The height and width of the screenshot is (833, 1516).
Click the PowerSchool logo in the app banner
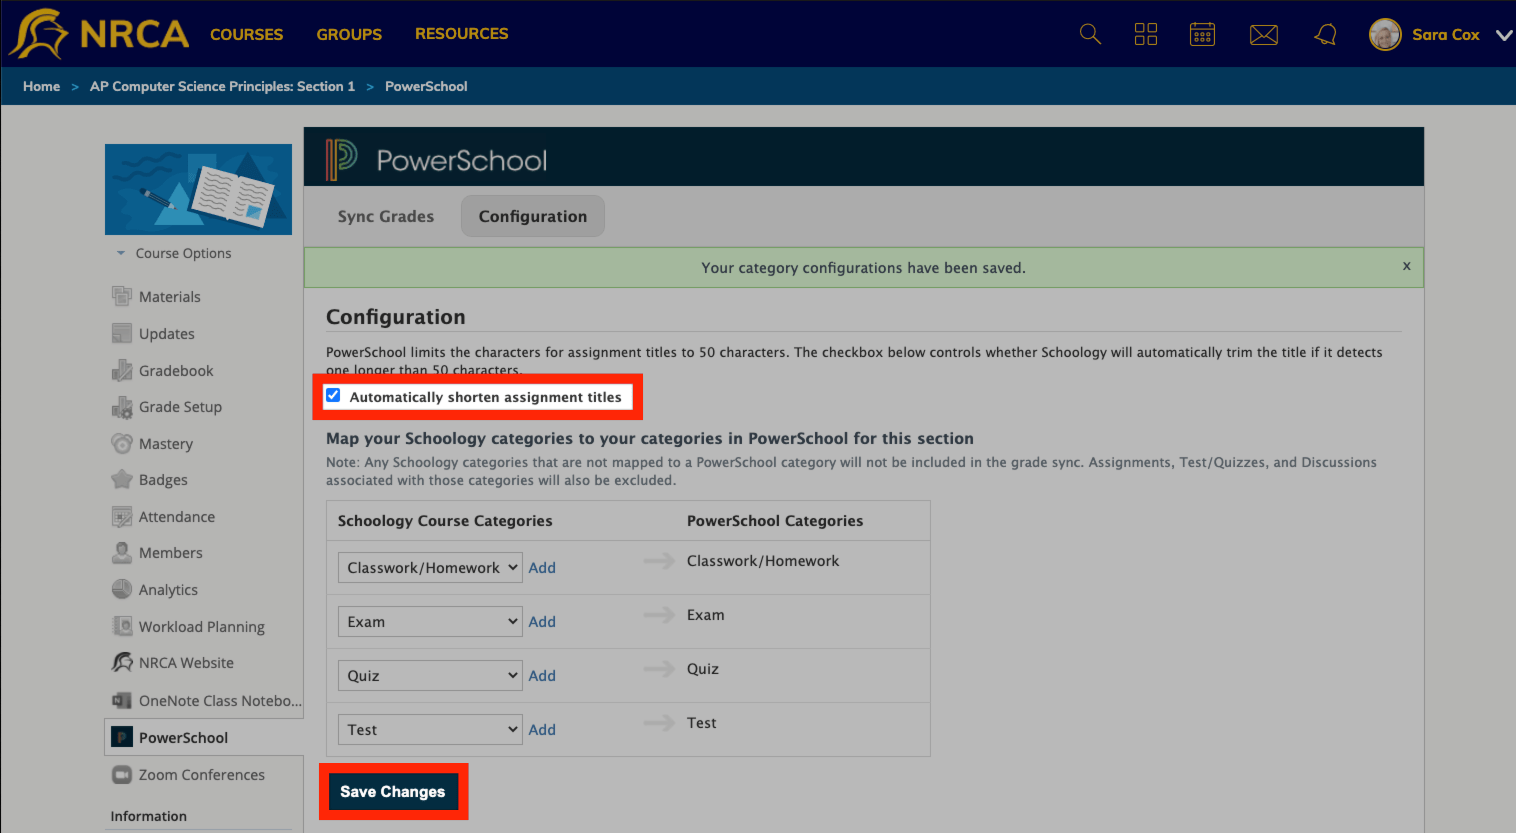tap(437, 160)
